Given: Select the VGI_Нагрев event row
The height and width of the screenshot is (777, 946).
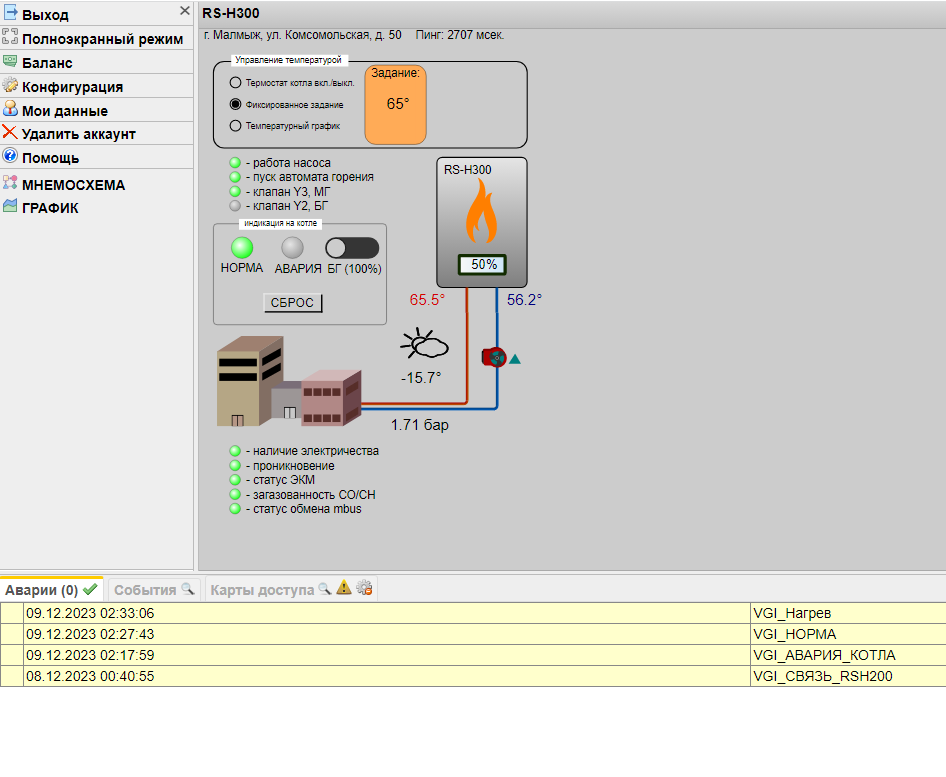Looking at the screenshot, I should click(473, 614).
